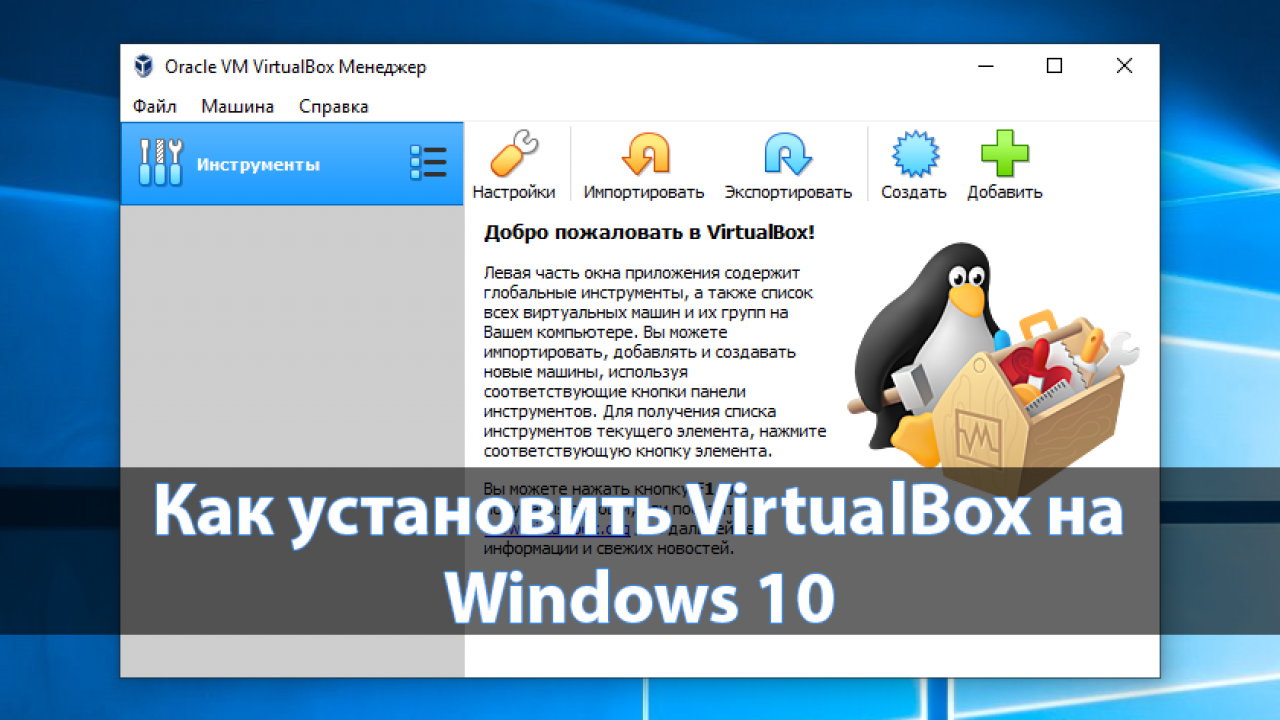Minimize the VirtualBox Менеджер window
This screenshot has height=720, width=1280.
985,67
